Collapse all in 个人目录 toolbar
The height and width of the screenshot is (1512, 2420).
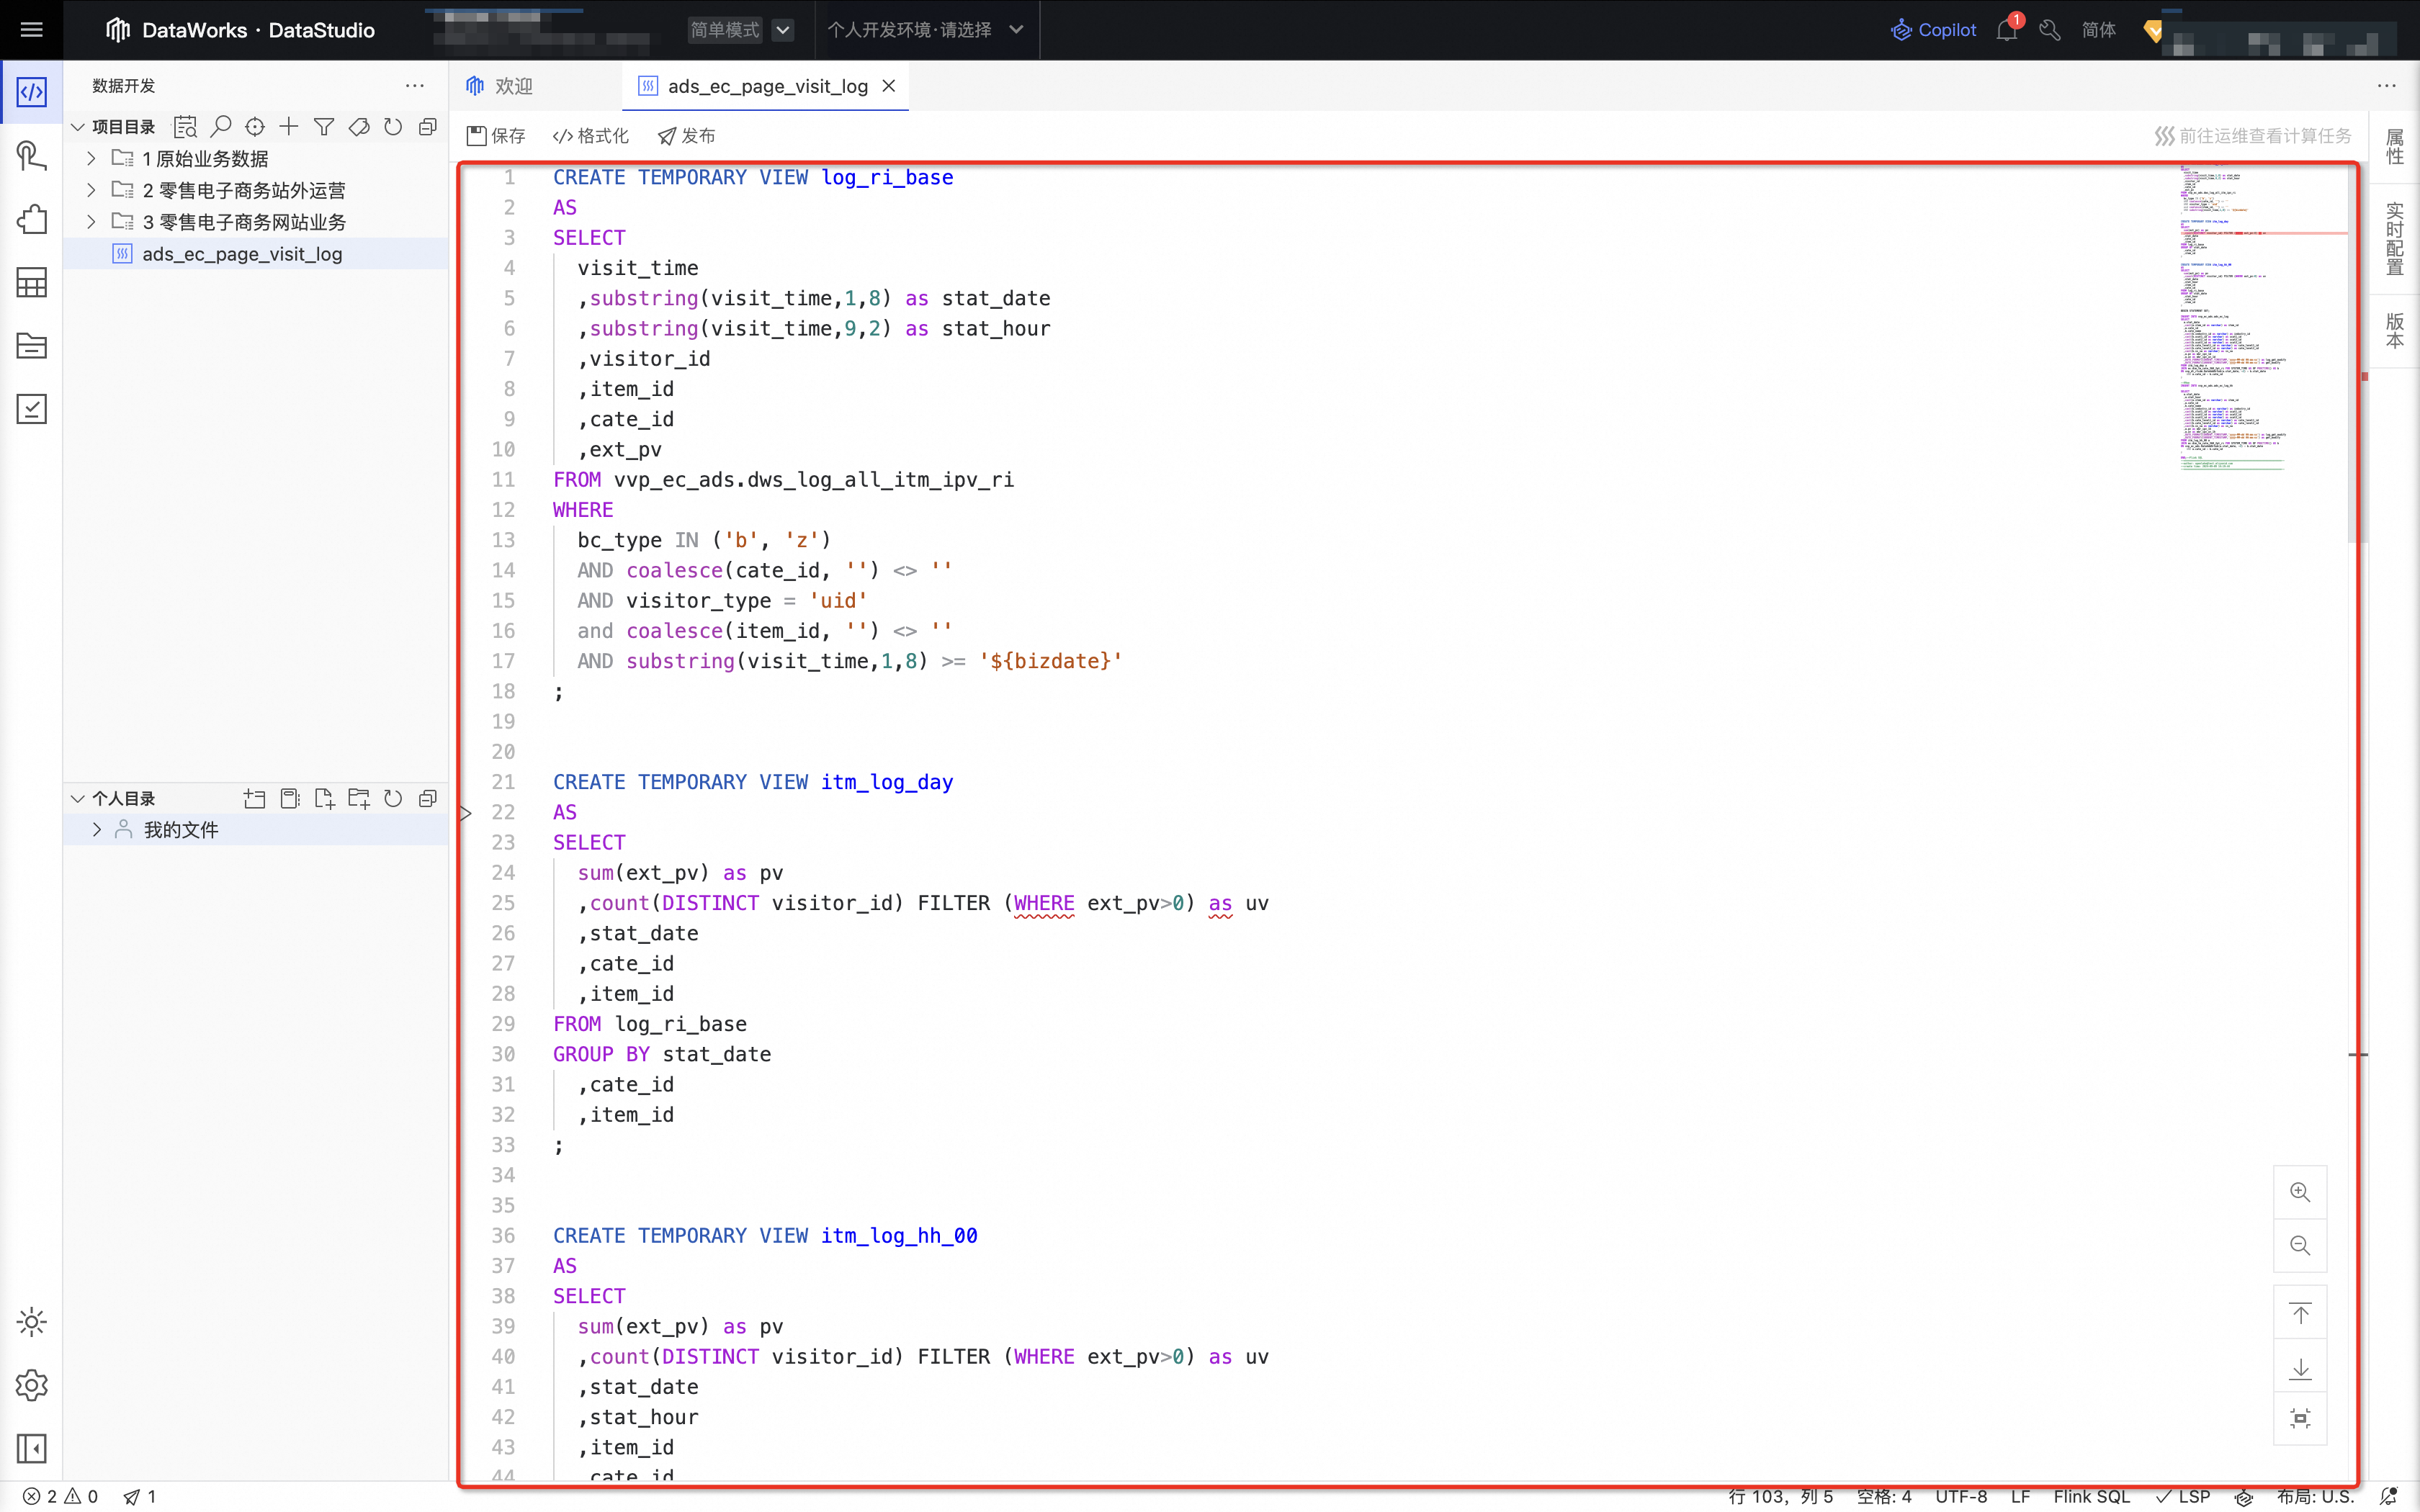tap(428, 799)
